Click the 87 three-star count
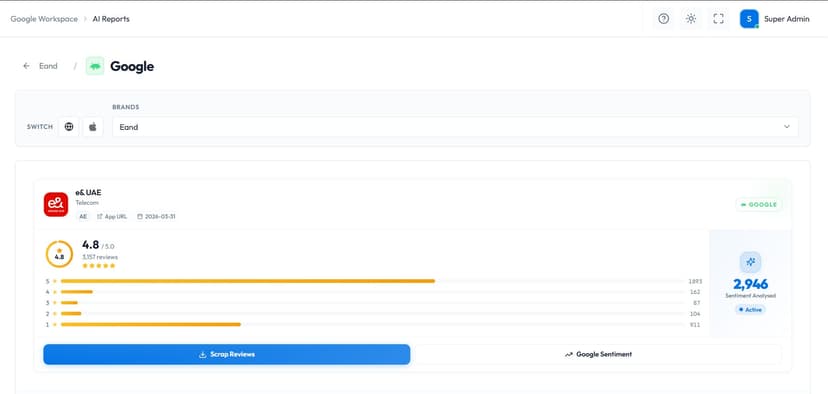This screenshot has width=828, height=394. pyautogui.click(x=697, y=303)
